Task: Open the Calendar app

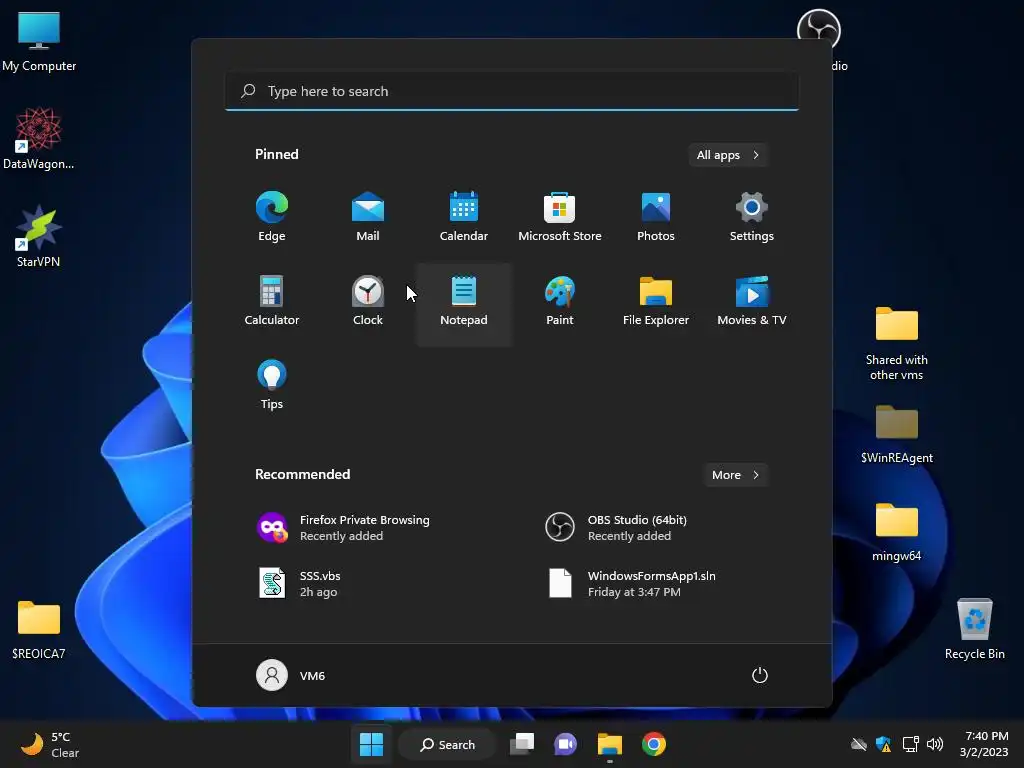Action: 464,217
